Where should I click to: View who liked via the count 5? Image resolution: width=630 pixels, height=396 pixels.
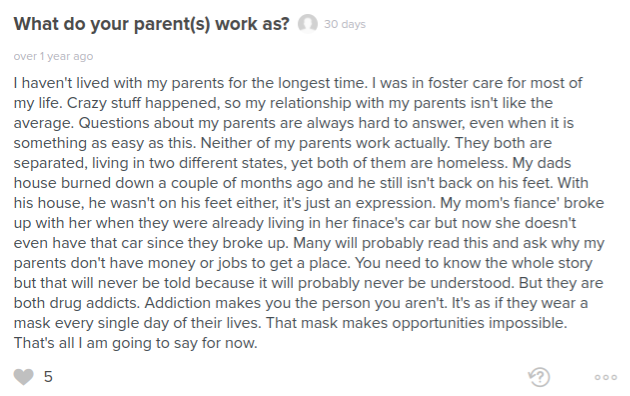point(48,377)
